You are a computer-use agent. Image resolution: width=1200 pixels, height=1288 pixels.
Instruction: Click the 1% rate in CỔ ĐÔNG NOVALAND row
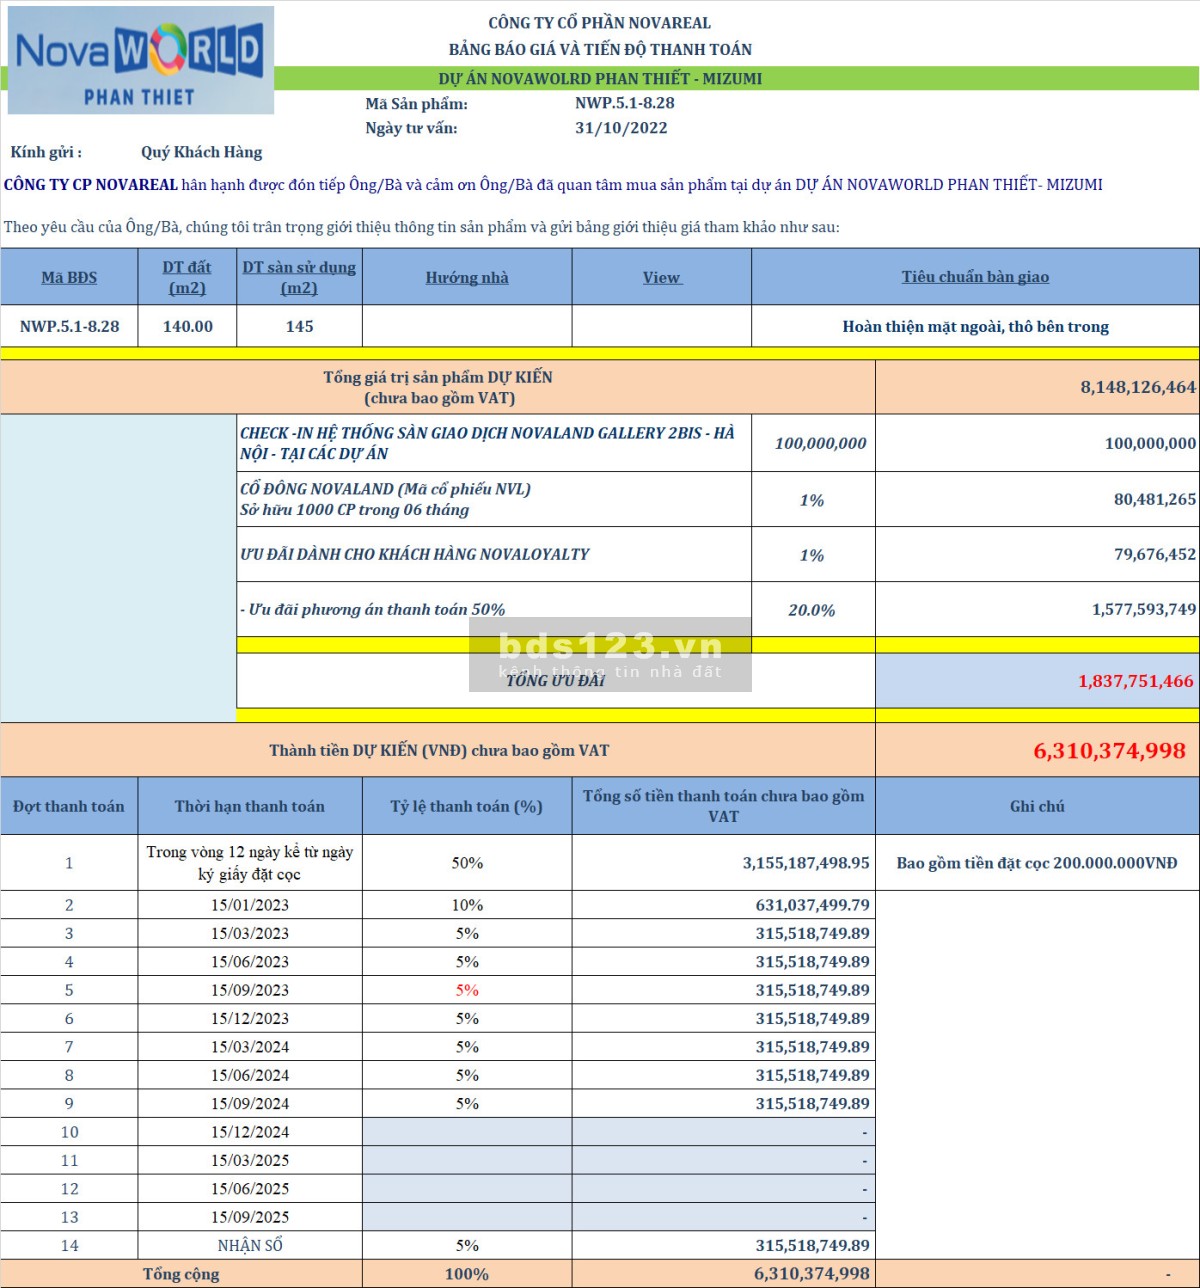pyautogui.click(x=812, y=500)
